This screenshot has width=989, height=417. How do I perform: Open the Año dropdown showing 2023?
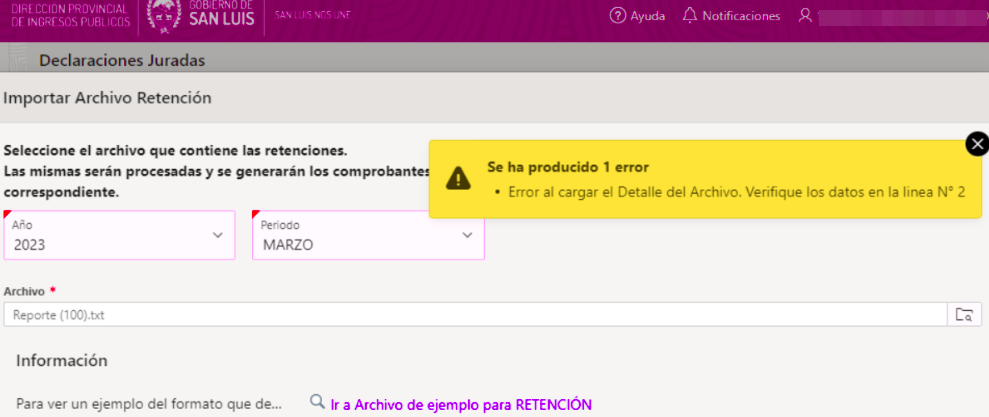pos(119,235)
